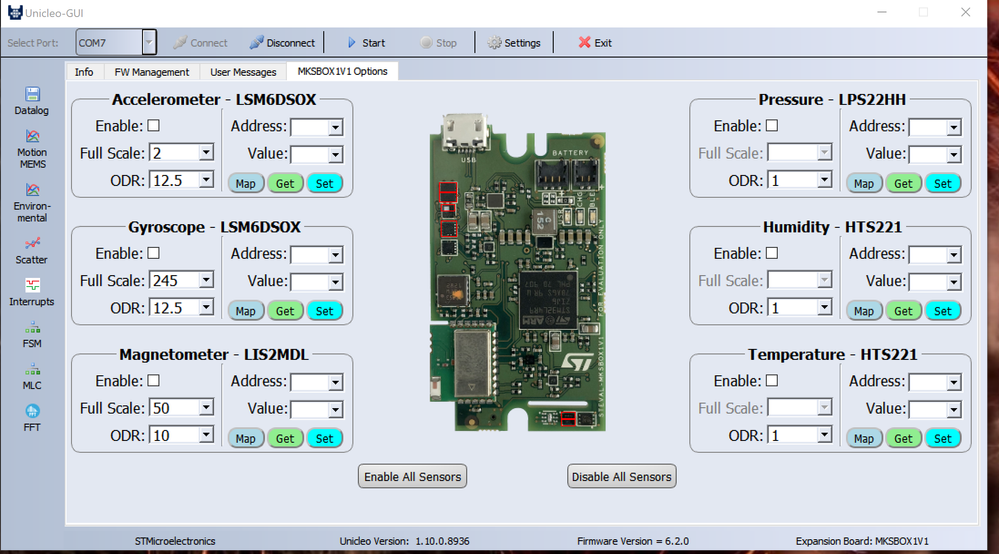Open Accelerometer ODR dropdown

tap(206, 180)
